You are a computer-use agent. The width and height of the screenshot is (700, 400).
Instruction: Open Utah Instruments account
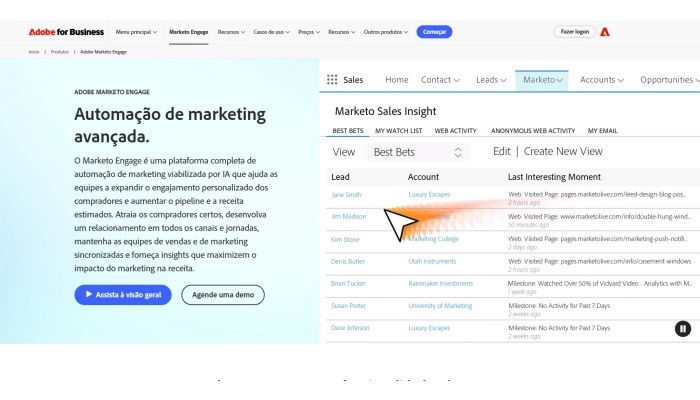(x=432, y=261)
